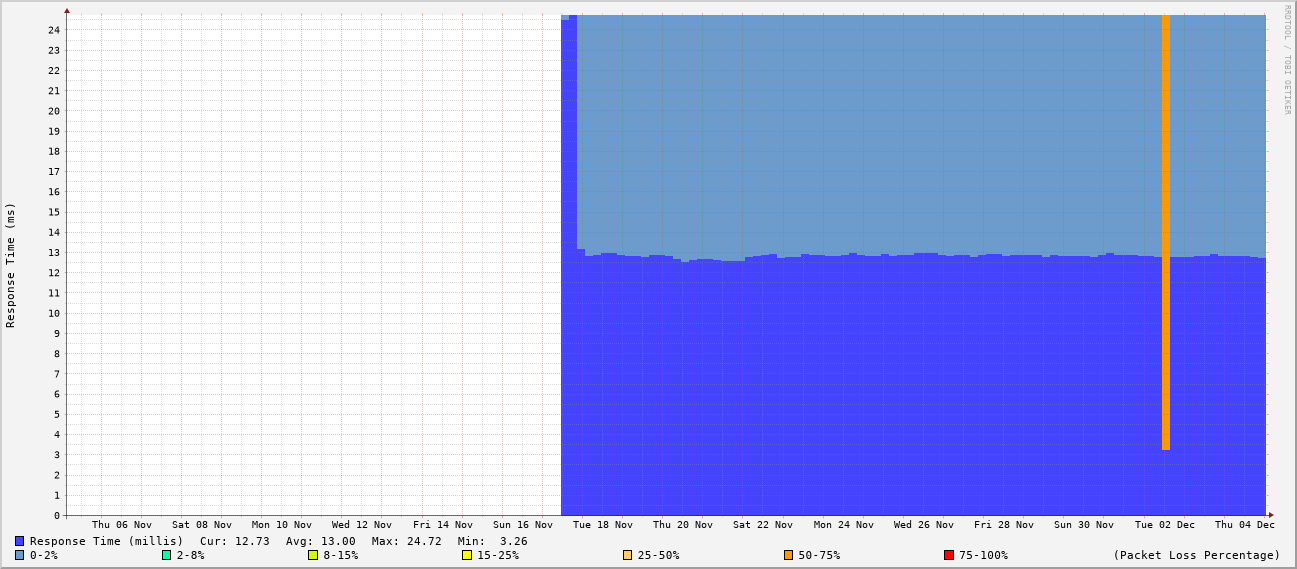Select the yellow 15-25% legend swatch
Viewport: 1297px width, 569px height.
click(467, 555)
